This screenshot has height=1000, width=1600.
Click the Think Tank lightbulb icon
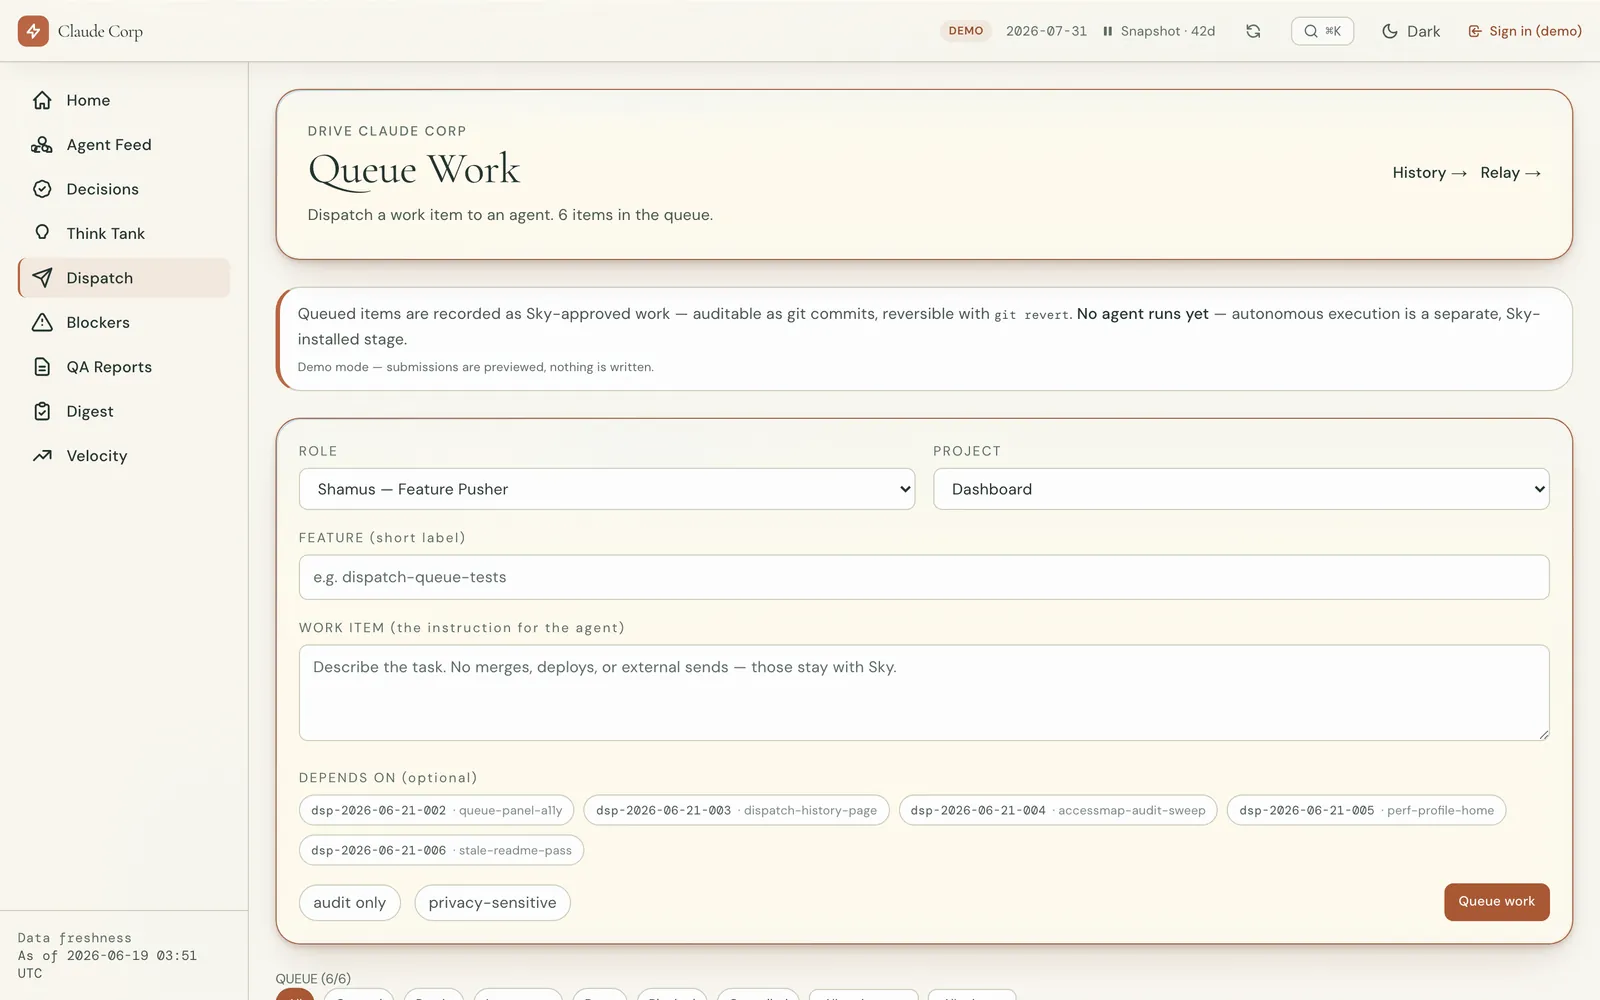pyautogui.click(x=42, y=233)
